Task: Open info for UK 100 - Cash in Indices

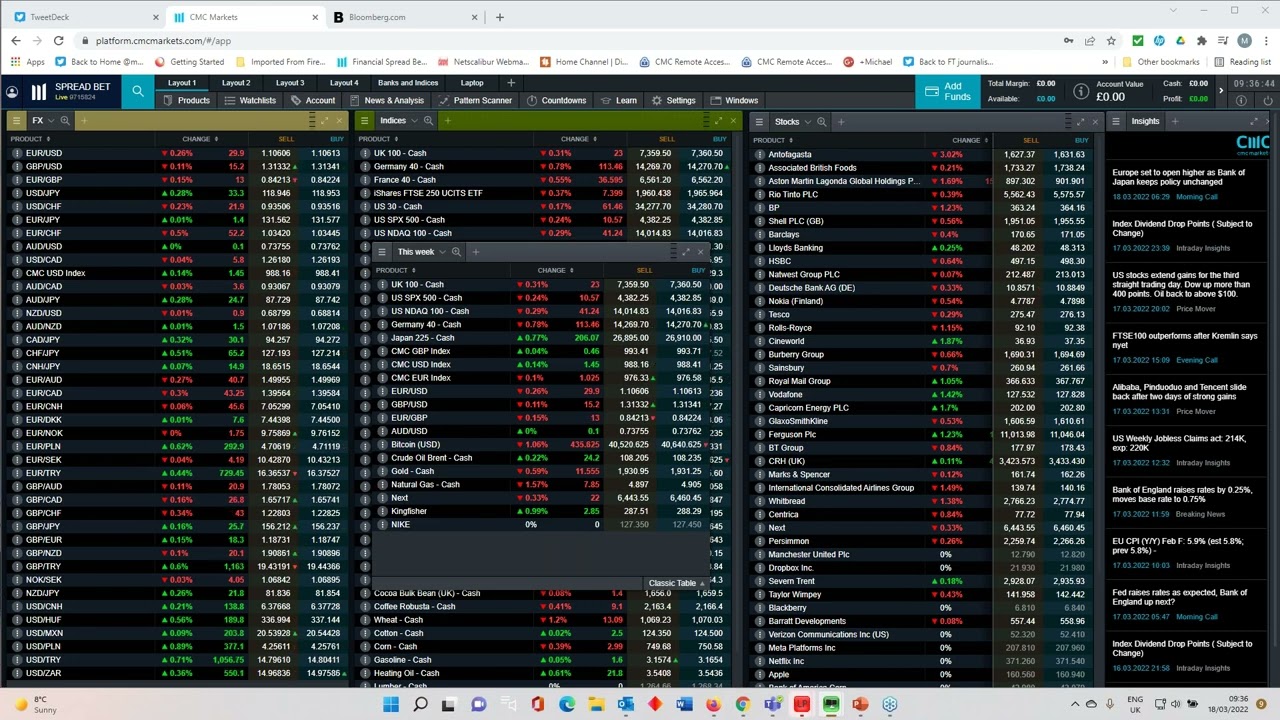Action: click(365, 154)
